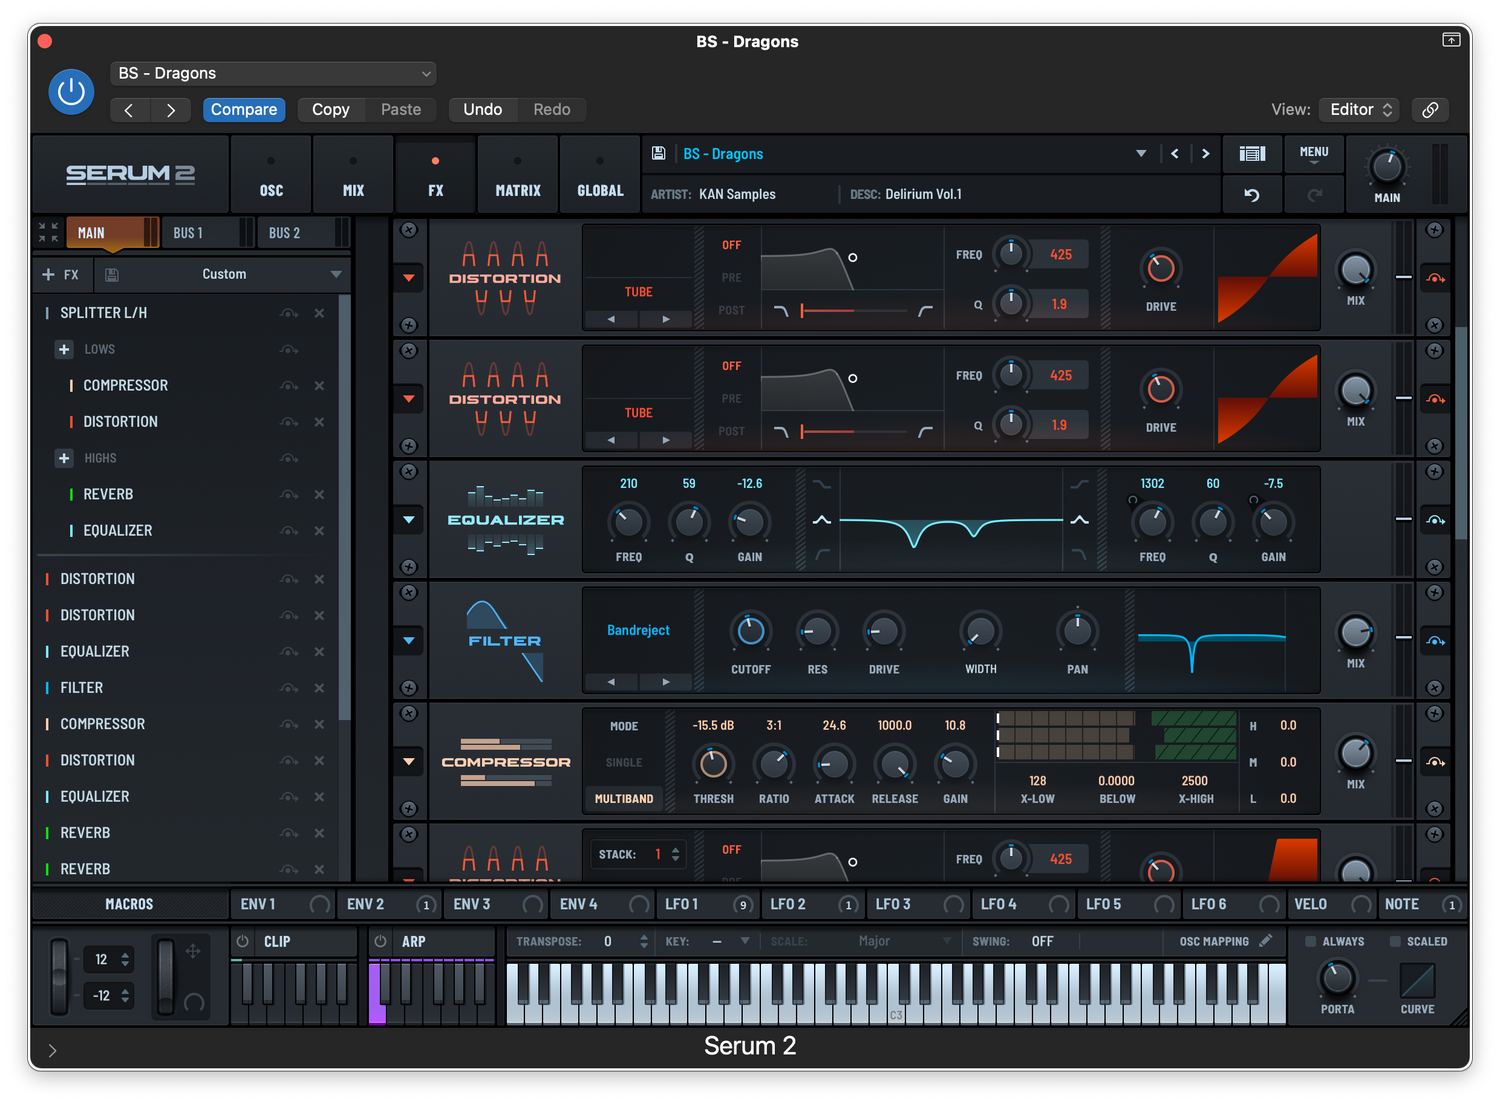Image resolution: width=1500 pixels, height=1104 pixels.
Task: Click the Compressor module logo
Action: point(506,762)
